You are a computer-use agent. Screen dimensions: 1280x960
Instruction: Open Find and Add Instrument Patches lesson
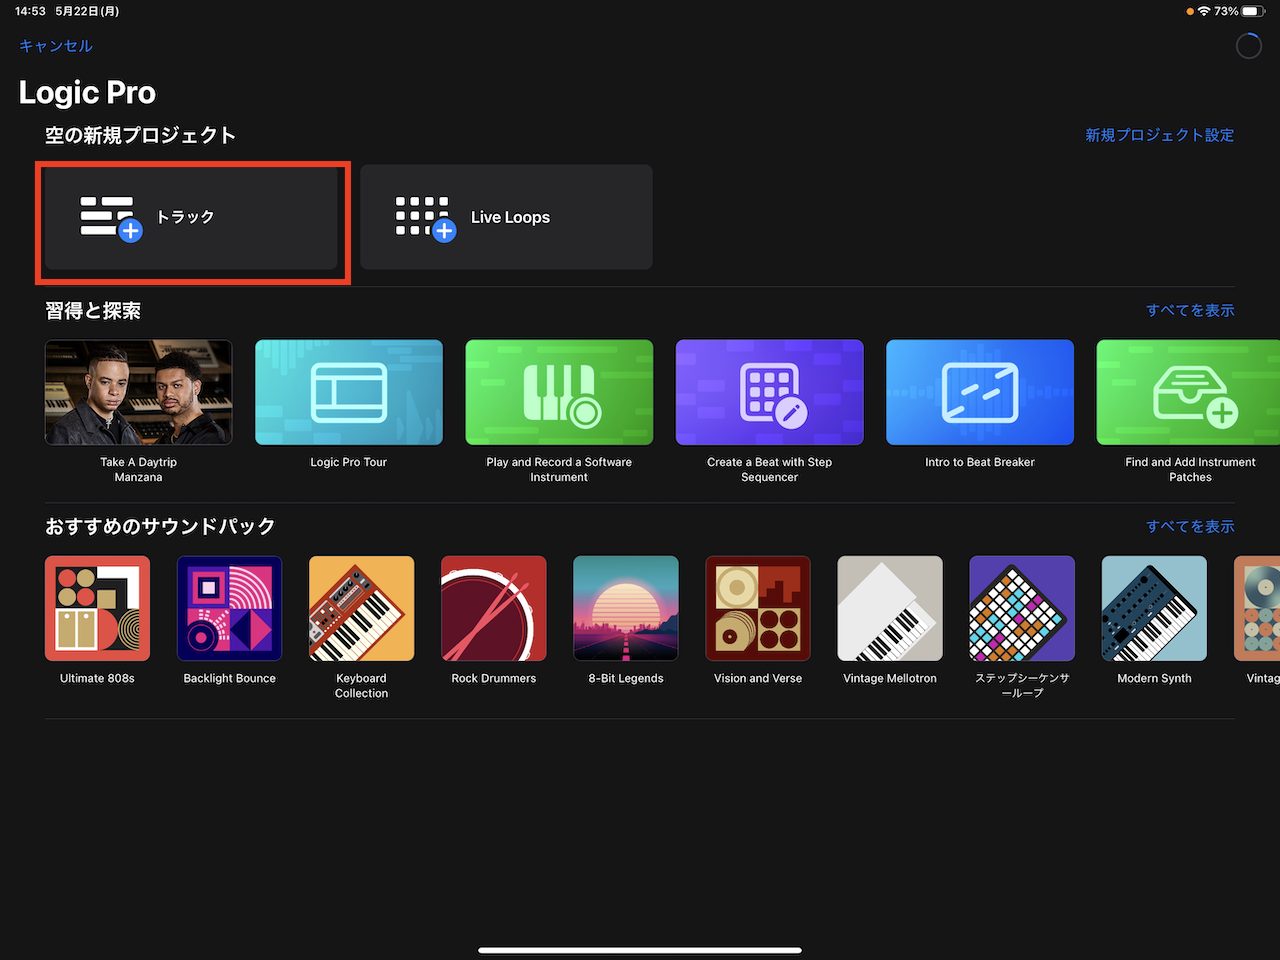pyautogui.click(x=1188, y=392)
